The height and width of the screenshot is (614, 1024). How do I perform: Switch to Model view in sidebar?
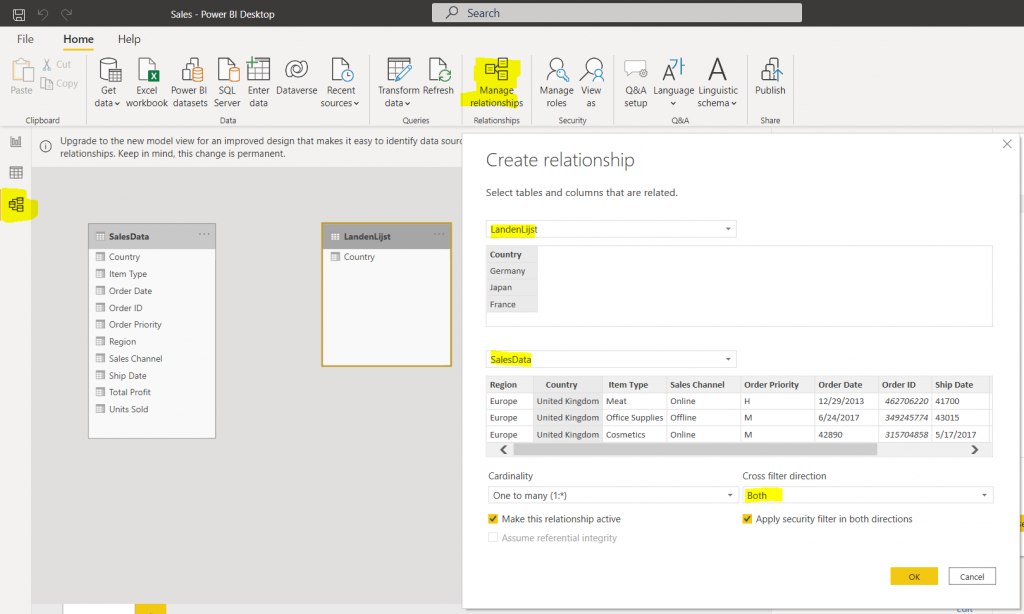click(x=16, y=204)
